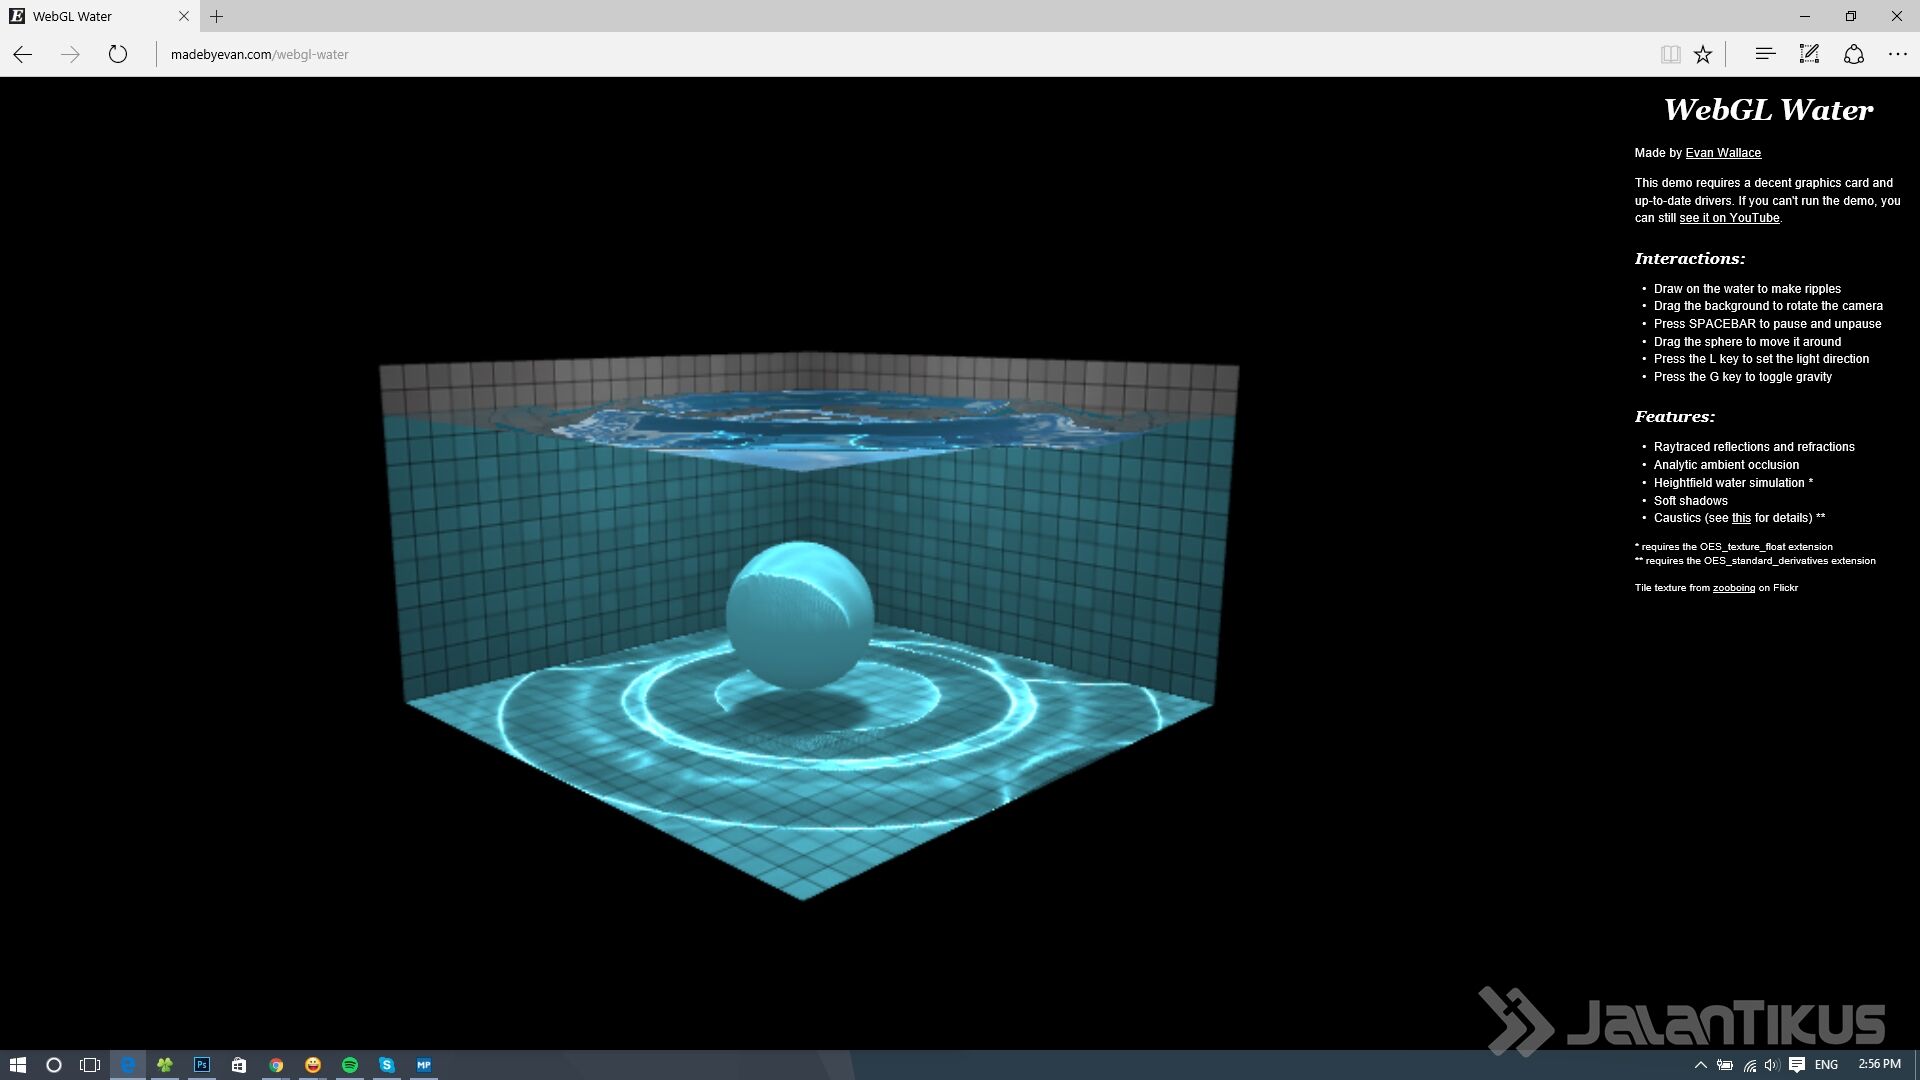Switch to Photoshop on the taskbar

(x=202, y=1065)
